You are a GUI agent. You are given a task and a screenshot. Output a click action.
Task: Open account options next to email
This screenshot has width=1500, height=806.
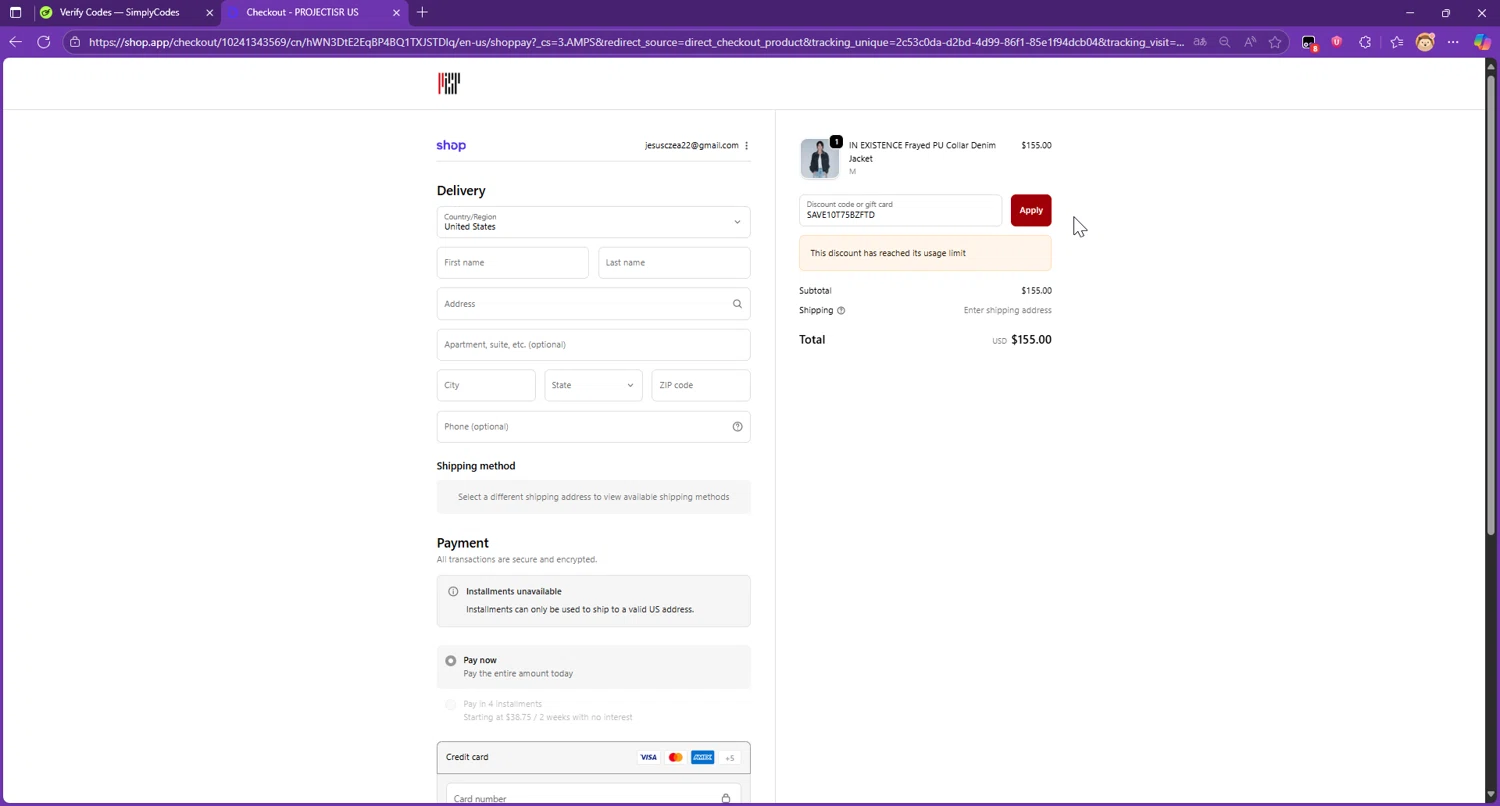coord(746,146)
